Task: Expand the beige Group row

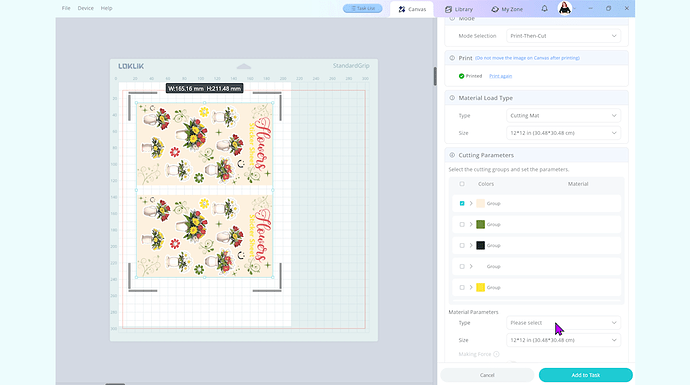Action: (471, 203)
